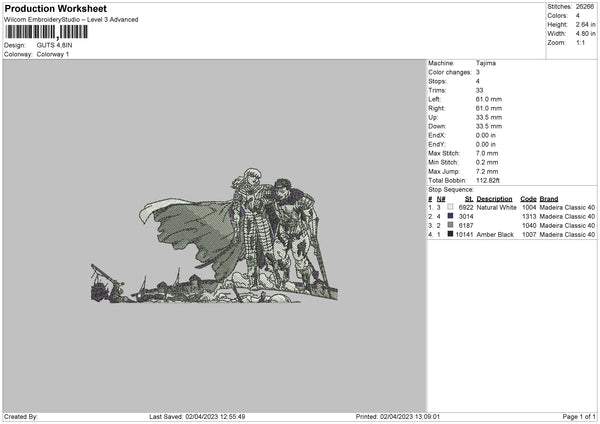Click the gray 1040 thread swatch

[x=450, y=225]
